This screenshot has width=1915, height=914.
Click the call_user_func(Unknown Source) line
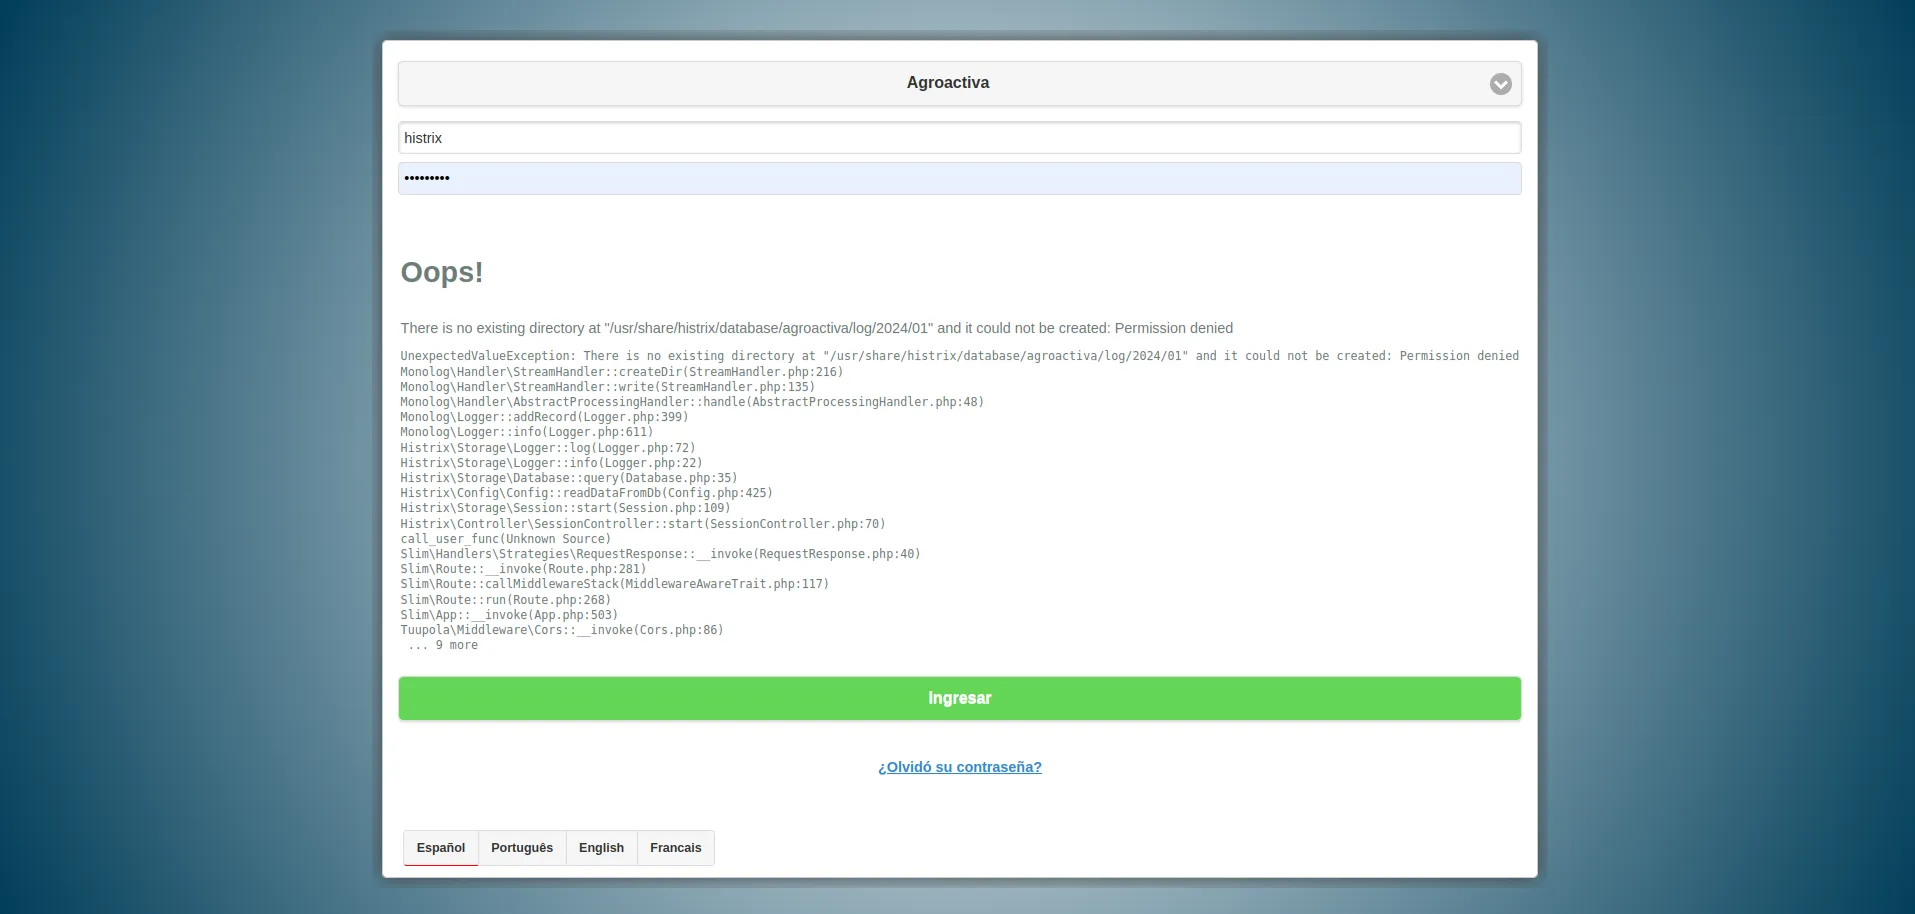point(505,539)
